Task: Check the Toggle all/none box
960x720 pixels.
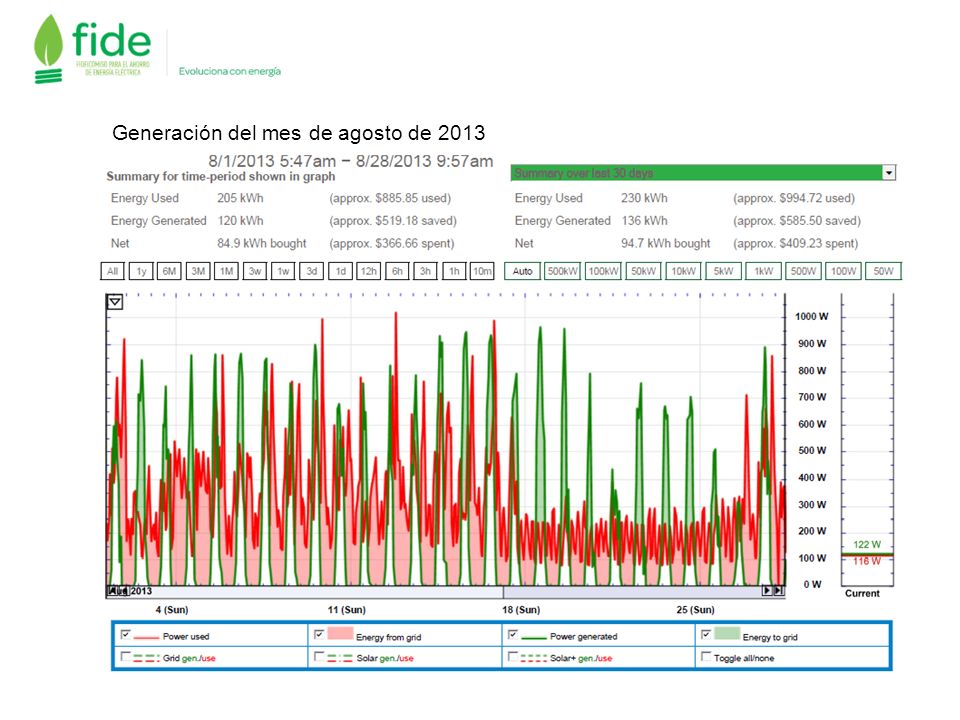Action: [706, 656]
